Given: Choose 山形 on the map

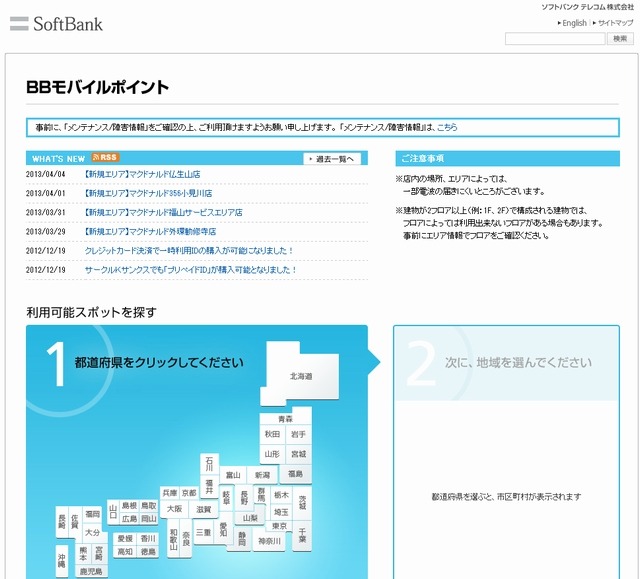Looking at the screenshot, I should tap(272, 454).
